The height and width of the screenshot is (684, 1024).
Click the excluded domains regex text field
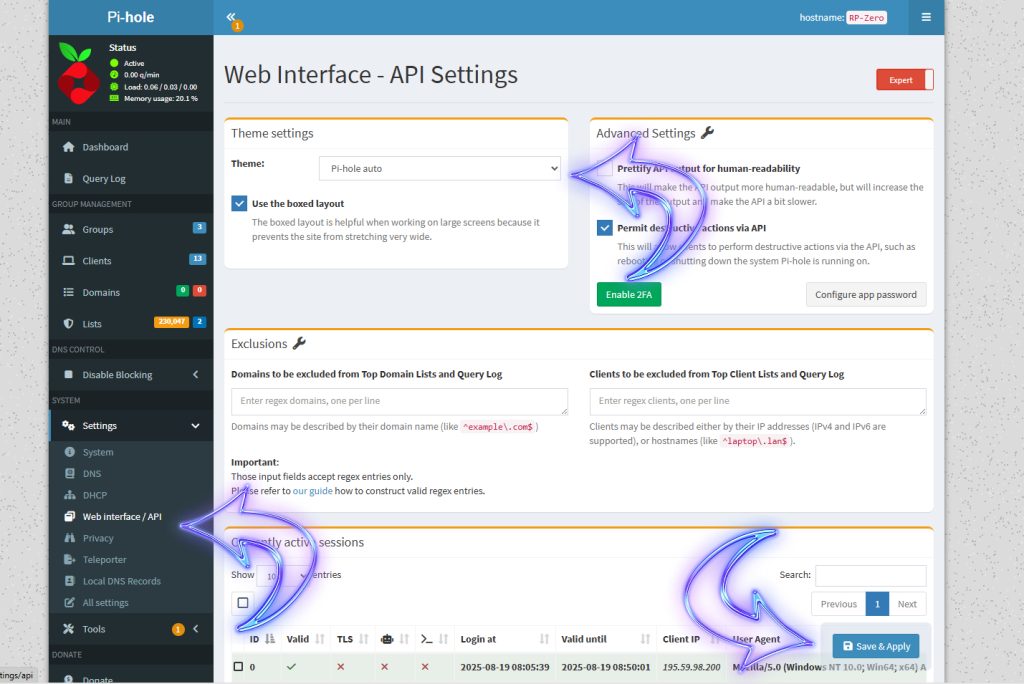pyautogui.click(x=399, y=401)
